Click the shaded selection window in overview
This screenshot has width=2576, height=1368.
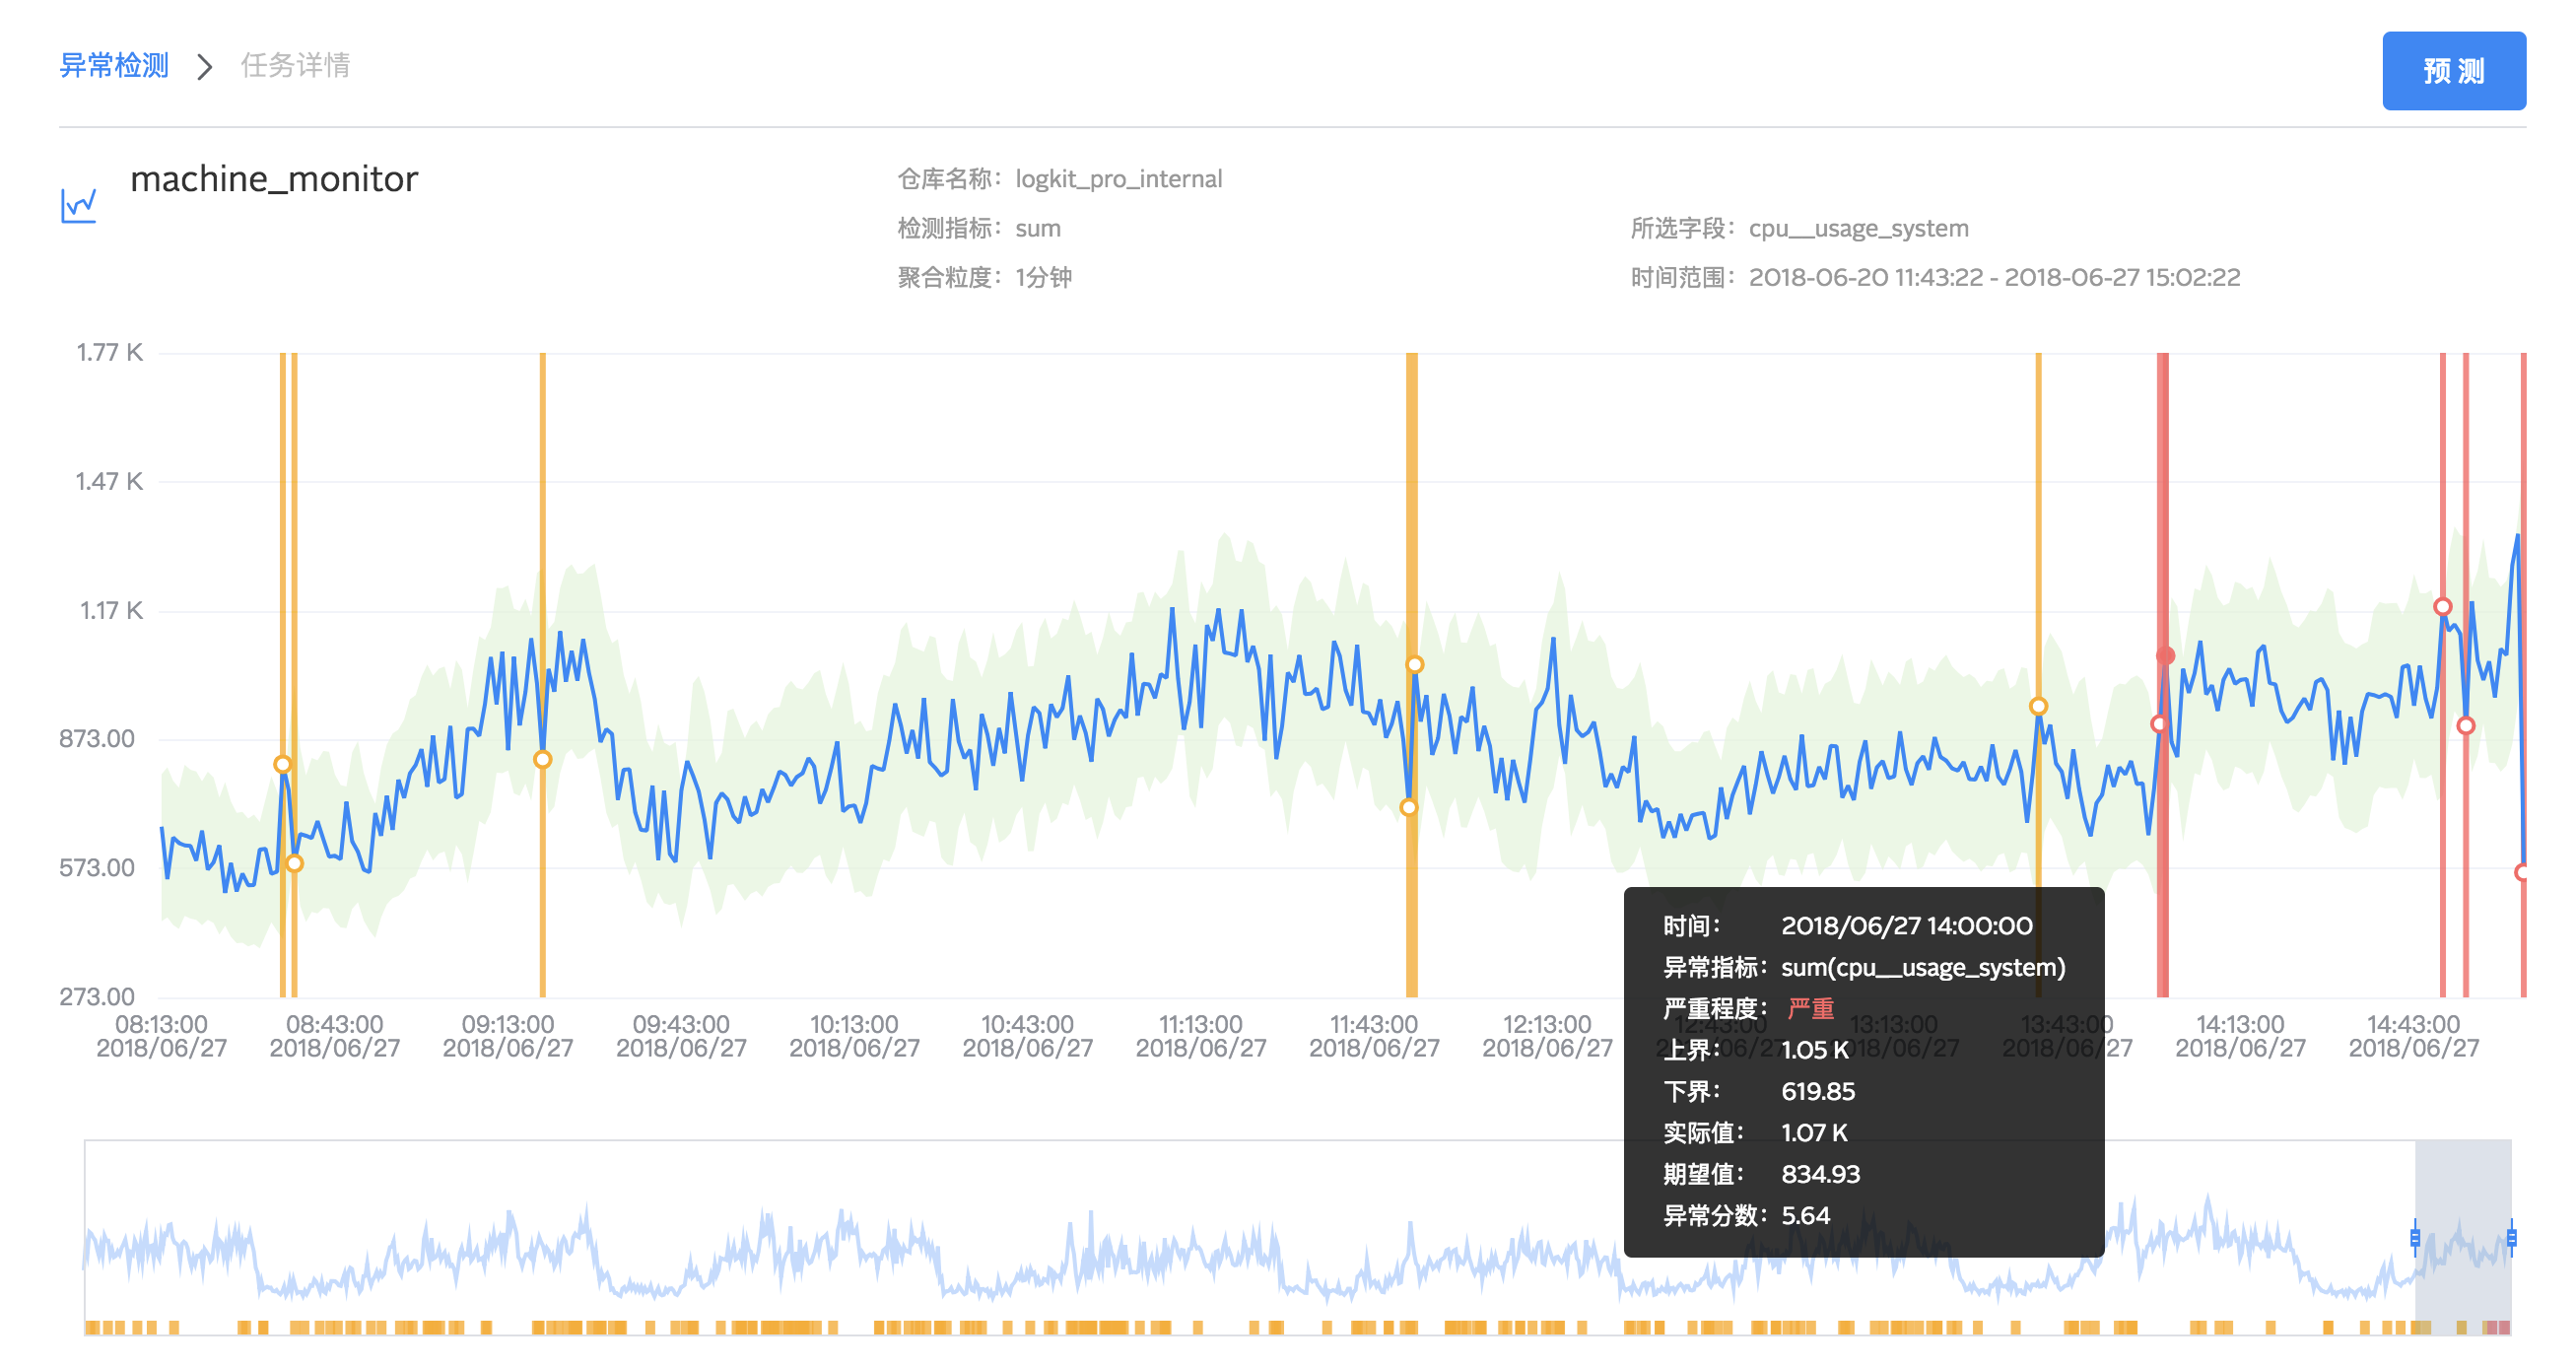[x=2463, y=1238]
